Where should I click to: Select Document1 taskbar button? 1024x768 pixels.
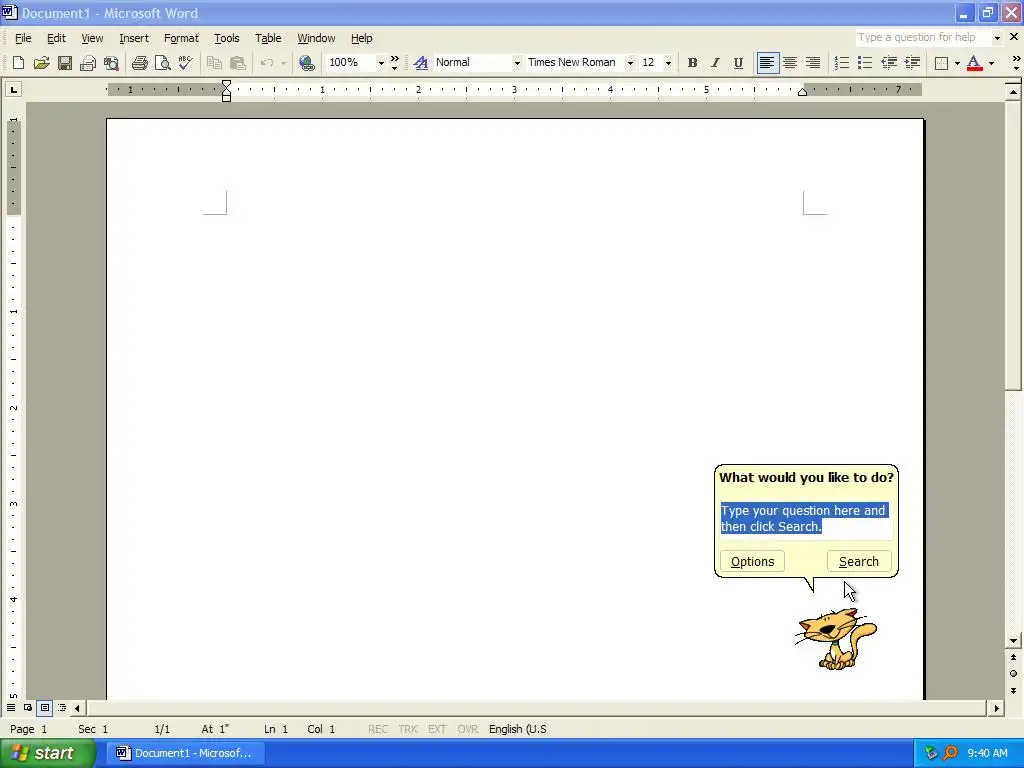point(185,753)
